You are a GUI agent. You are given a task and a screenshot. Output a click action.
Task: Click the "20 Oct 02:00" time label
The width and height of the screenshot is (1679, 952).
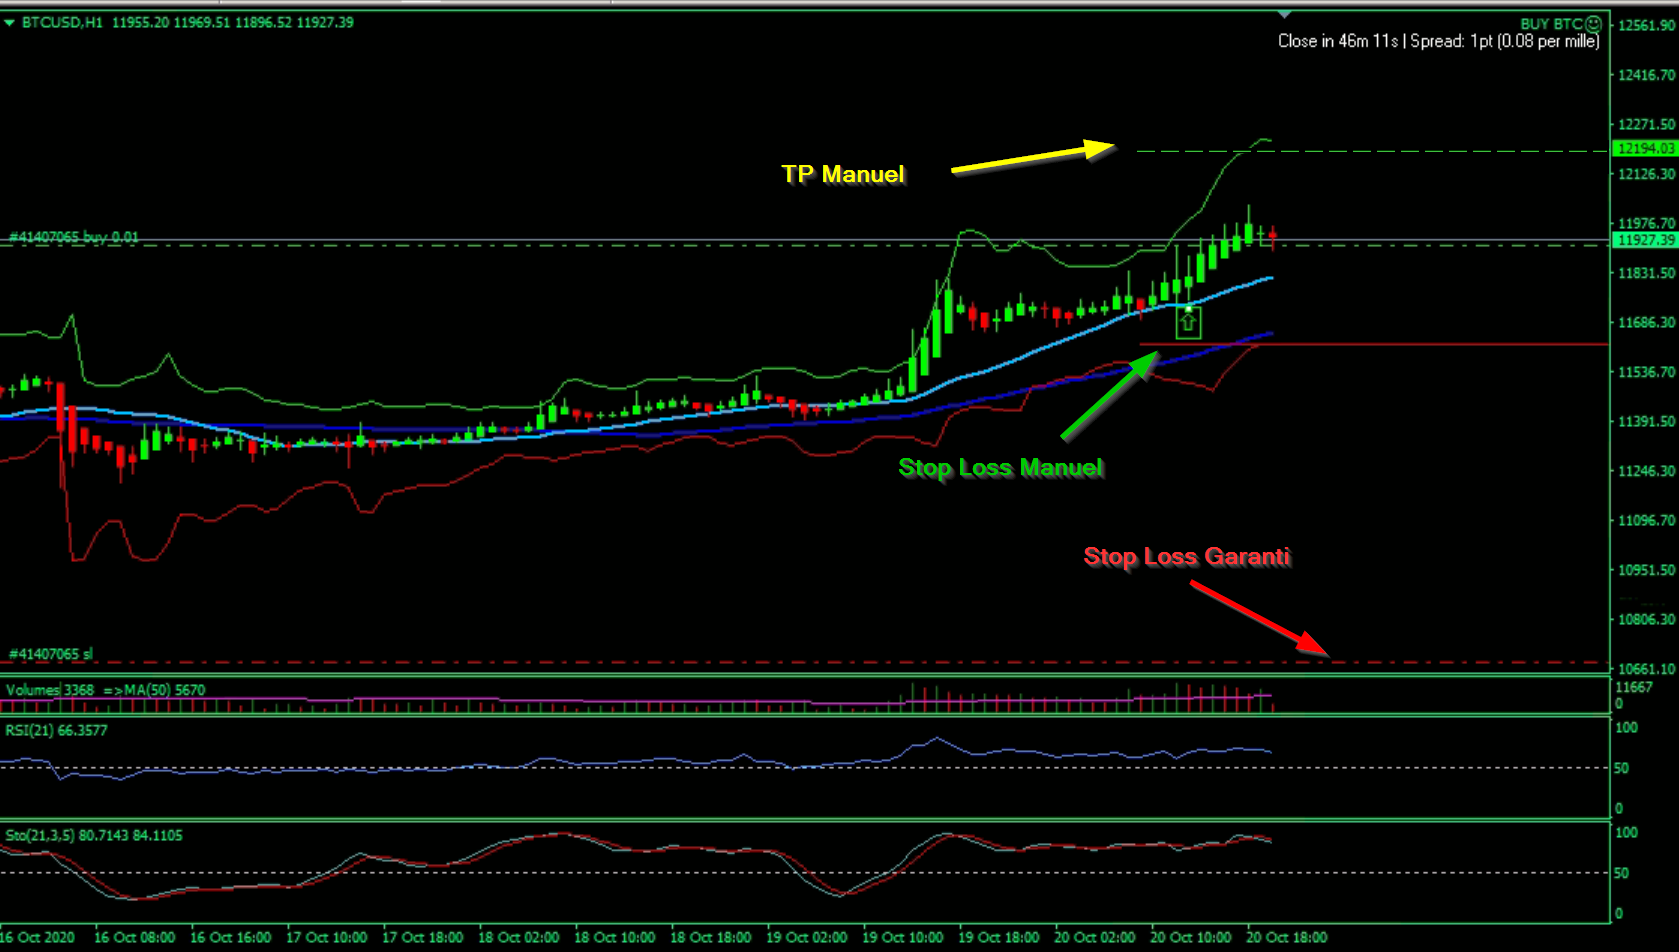click(x=1094, y=938)
